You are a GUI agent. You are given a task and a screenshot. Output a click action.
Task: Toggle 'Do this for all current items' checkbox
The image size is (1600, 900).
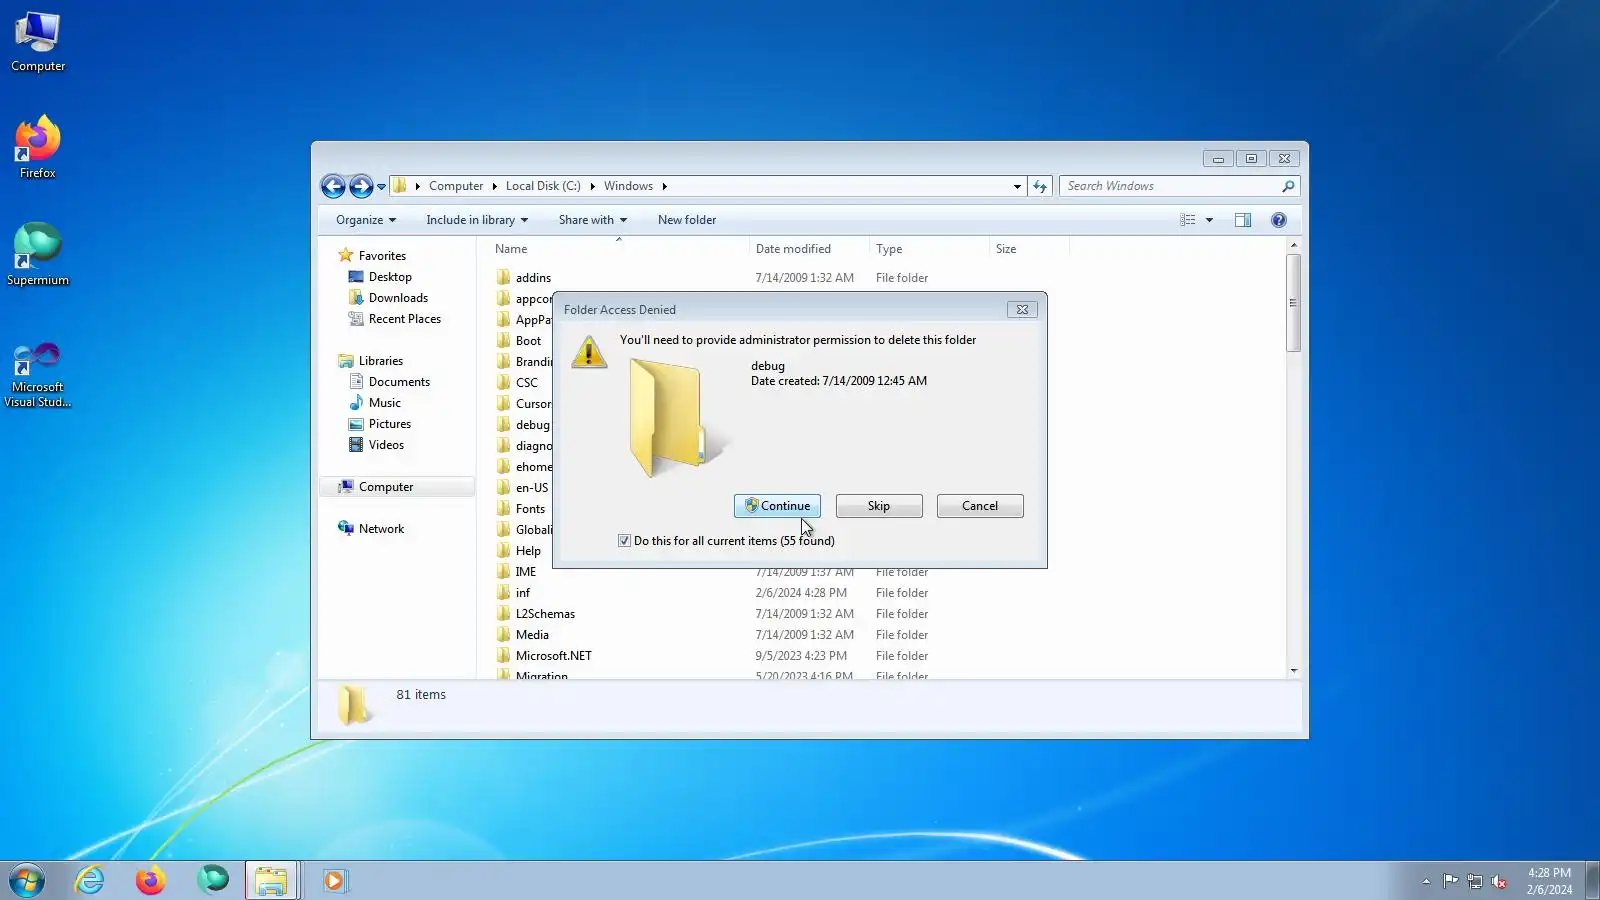pyautogui.click(x=625, y=541)
